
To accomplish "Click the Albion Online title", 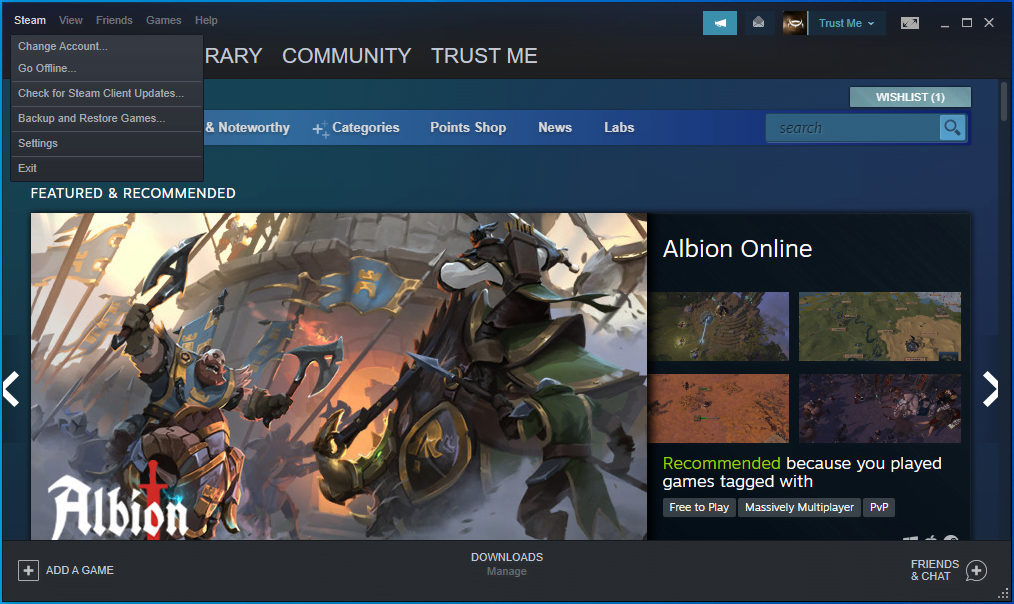I will (737, 249).
